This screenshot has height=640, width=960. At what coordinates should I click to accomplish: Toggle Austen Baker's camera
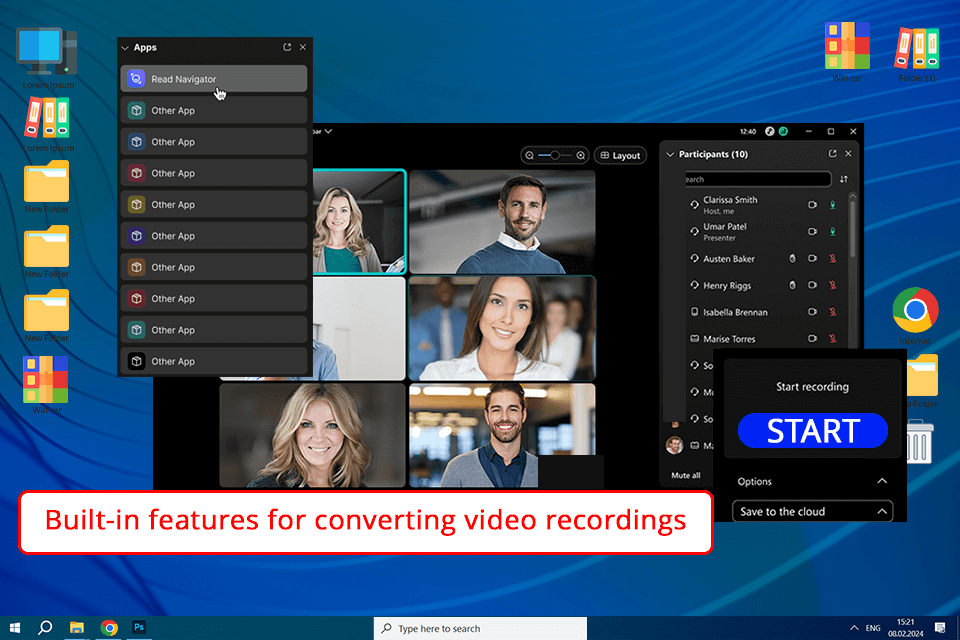point(812,258)
